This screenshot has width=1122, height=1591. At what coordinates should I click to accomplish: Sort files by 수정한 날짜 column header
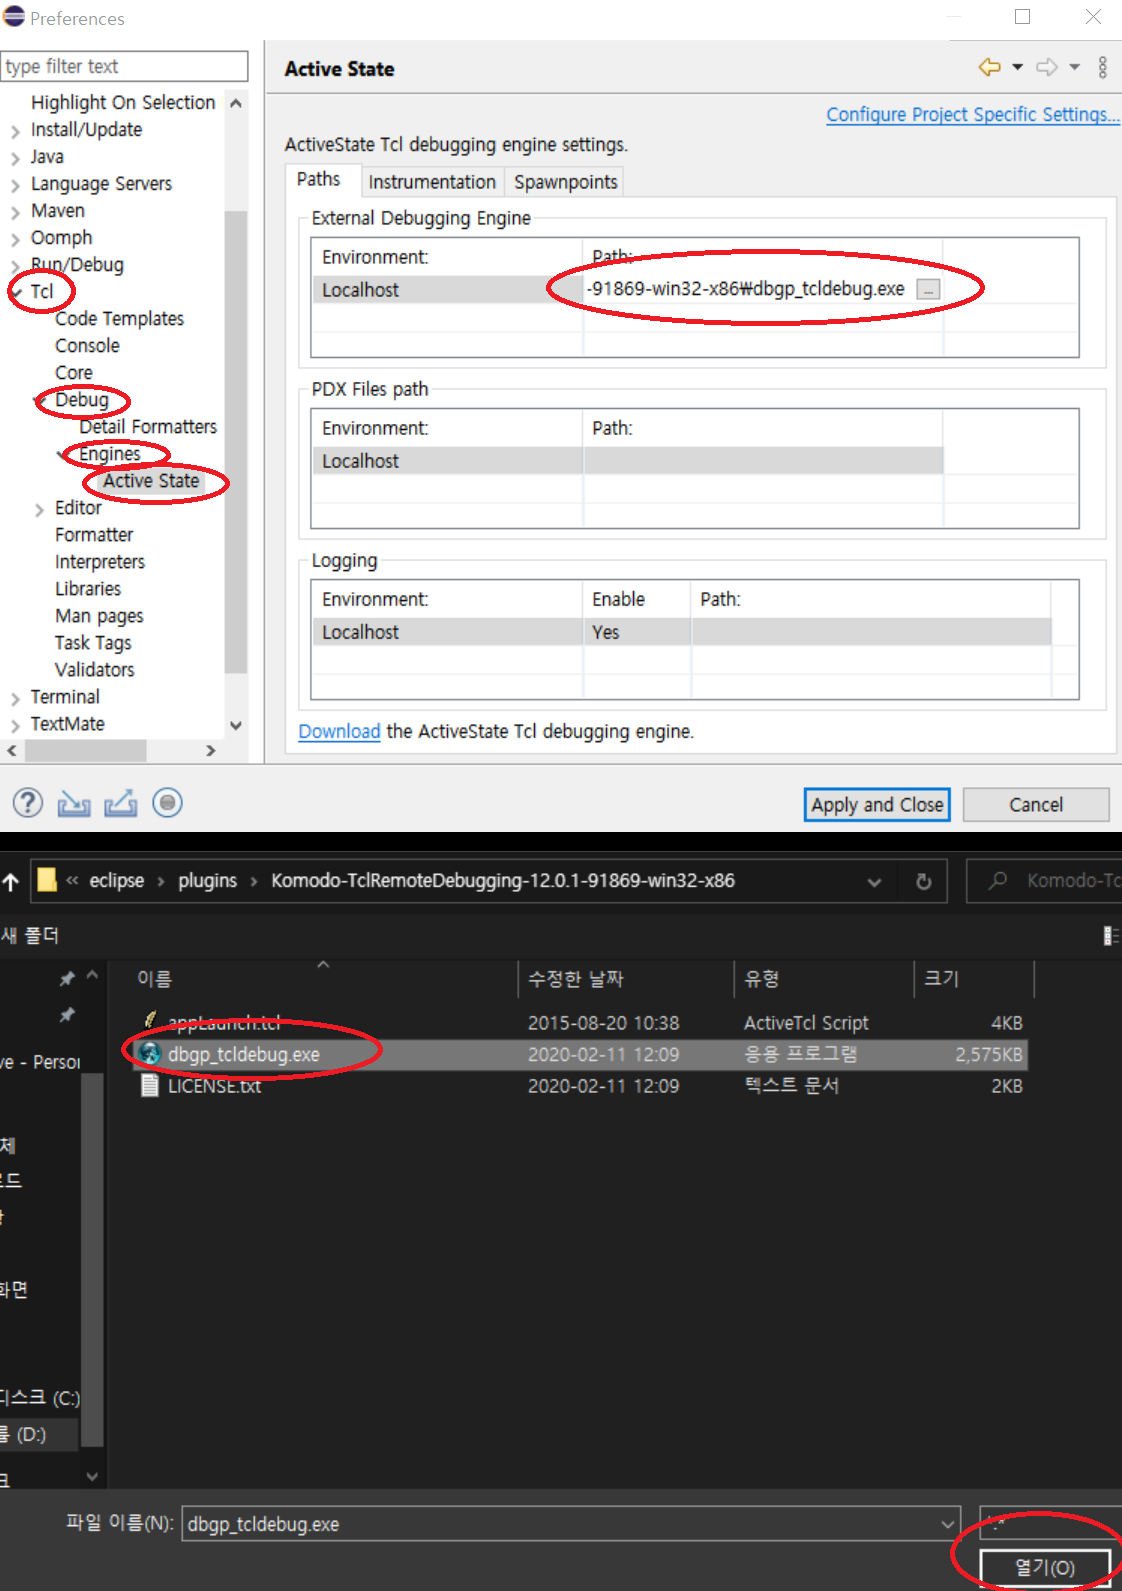(575, 979)
